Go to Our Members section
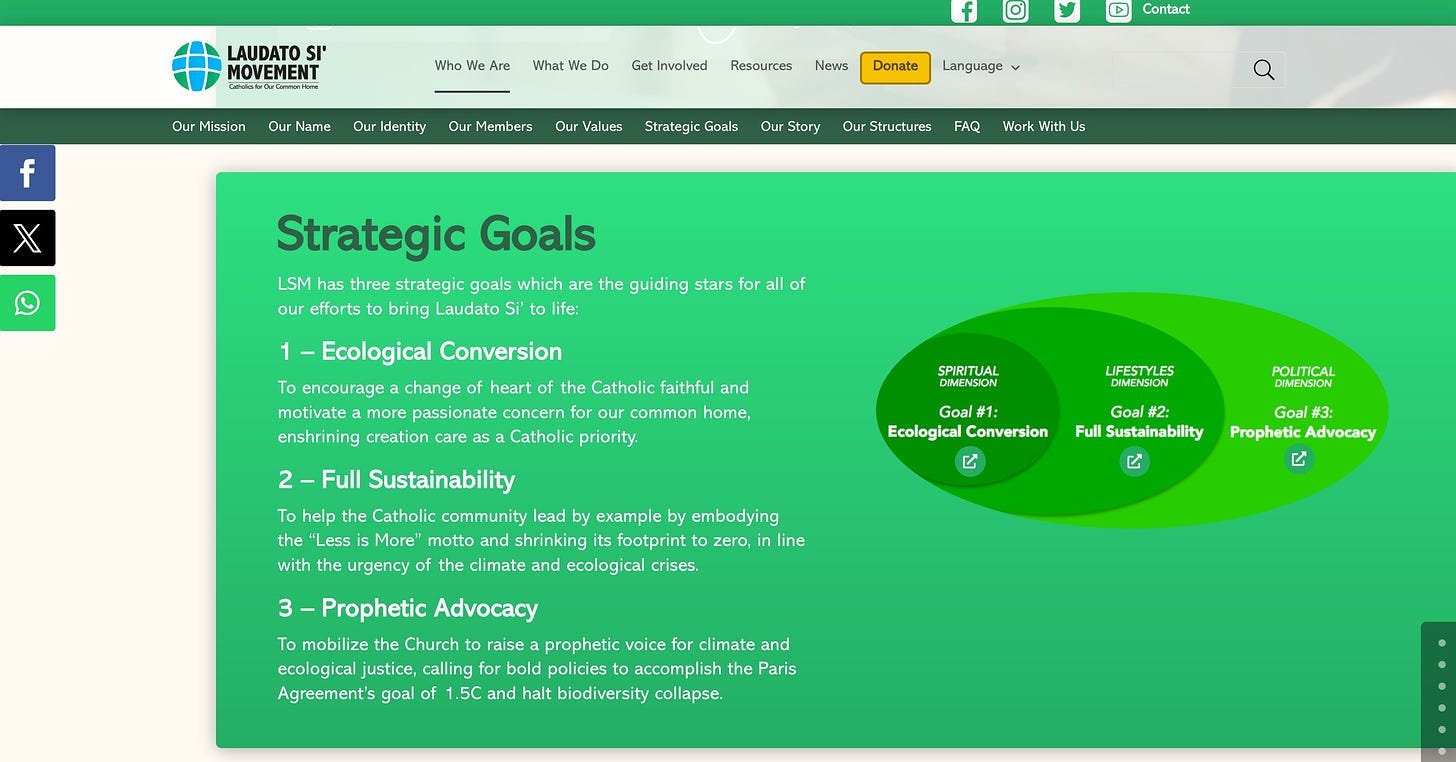1456x762 pixels. tap(490, 126)
